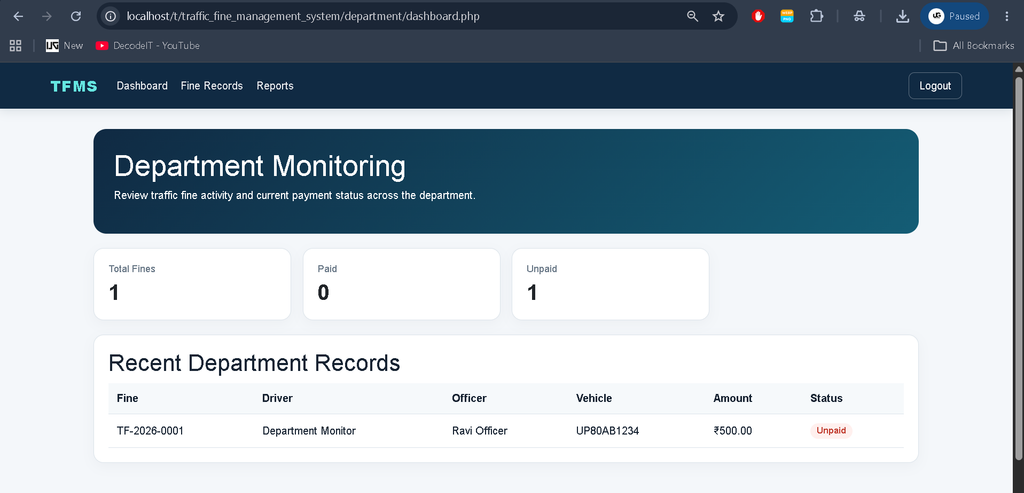Click the Total Fines card
The height and width of the screenshot is (493, 1024).
coord(192,284)
